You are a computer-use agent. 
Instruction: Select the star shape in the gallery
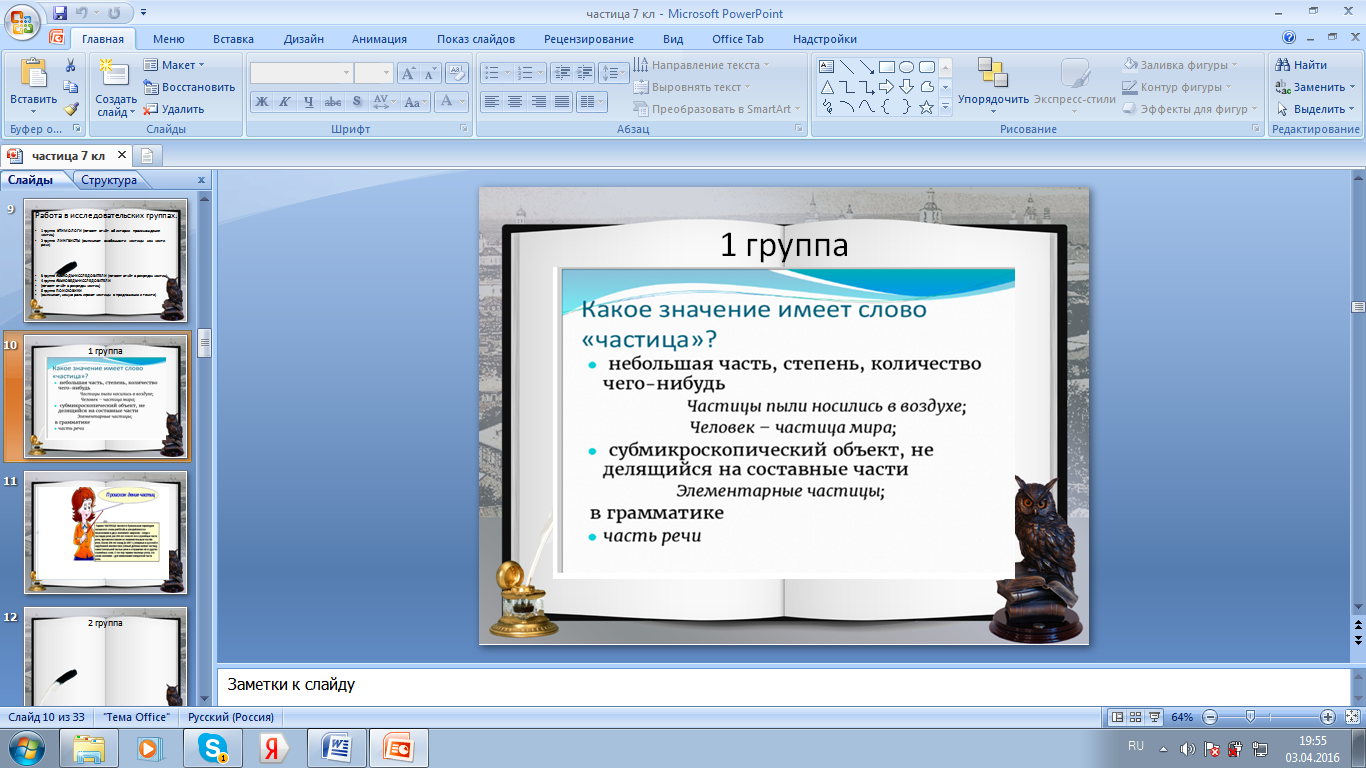(927, 107)
